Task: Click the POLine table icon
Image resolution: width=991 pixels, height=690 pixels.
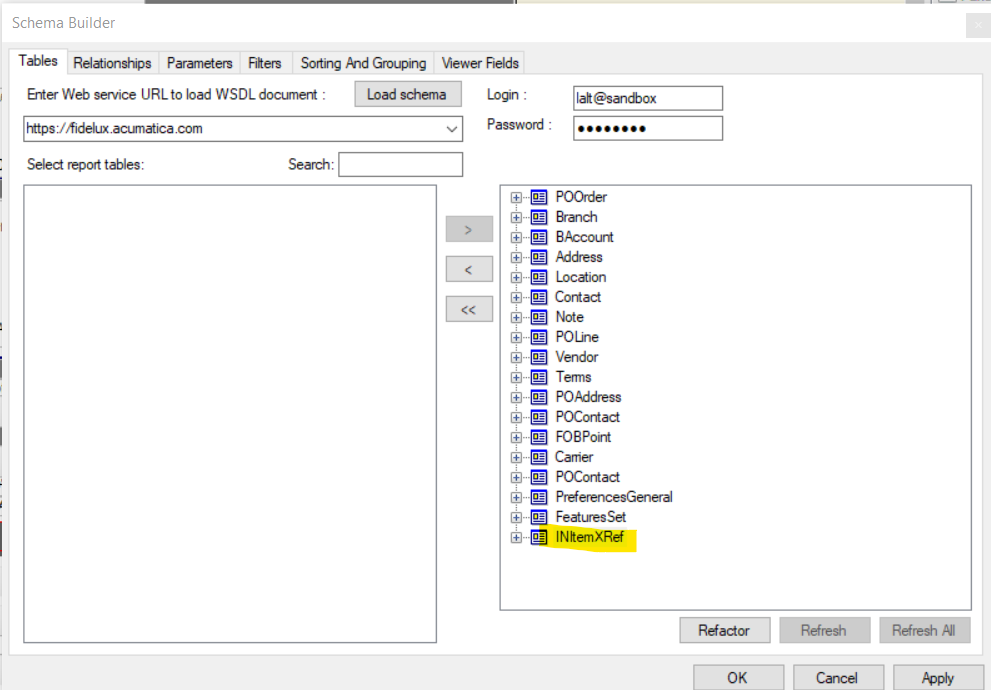Action: (539, 337)
